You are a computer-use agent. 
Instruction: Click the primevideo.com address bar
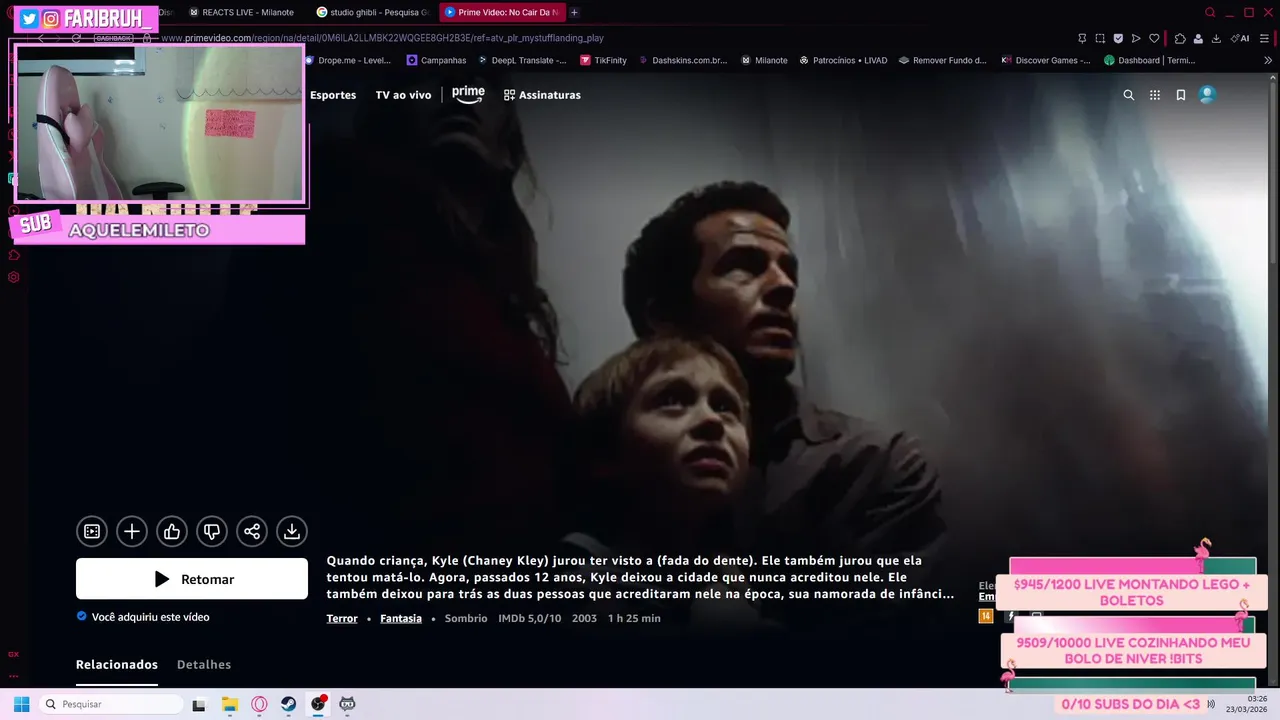(382, 38)
